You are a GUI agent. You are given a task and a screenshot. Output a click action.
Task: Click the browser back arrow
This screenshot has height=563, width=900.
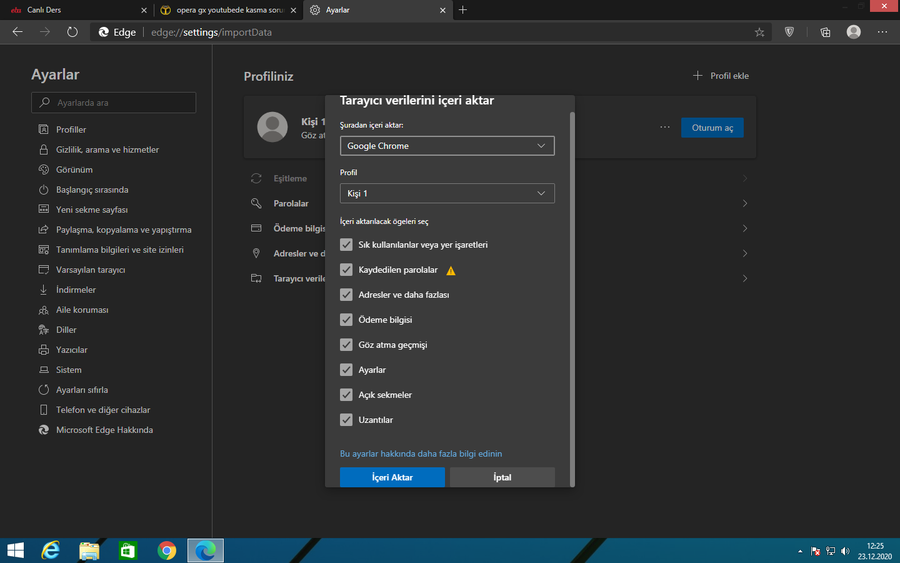tap(18, 32)
